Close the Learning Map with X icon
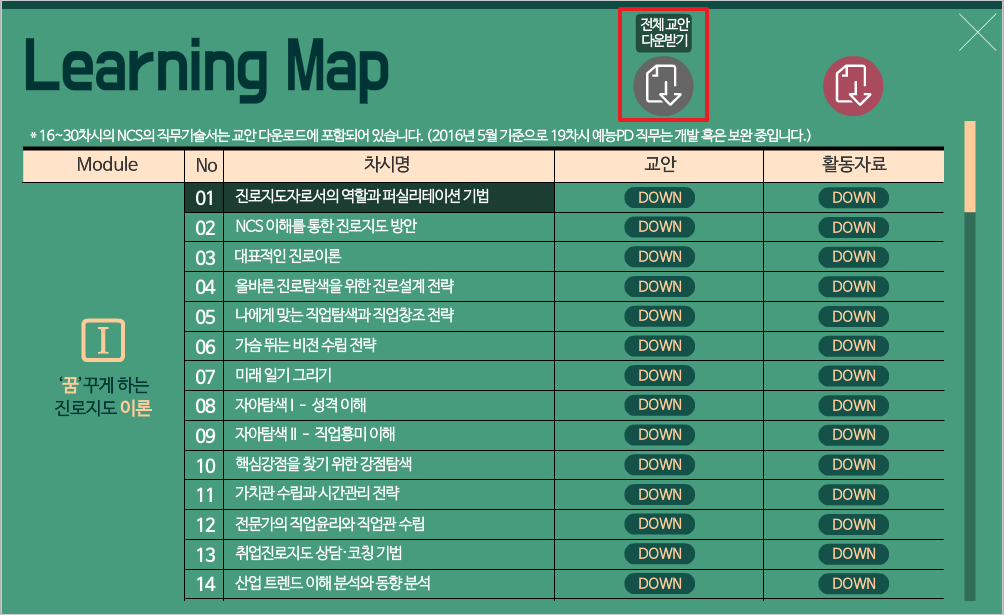Screen dimensions: 1004x615 pyautogui.click(x=977, y=32)
